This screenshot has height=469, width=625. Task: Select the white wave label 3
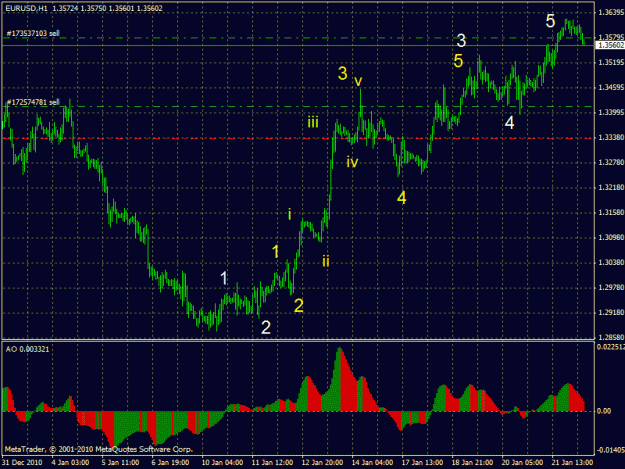pyautogui.click(x=461, y=41)
